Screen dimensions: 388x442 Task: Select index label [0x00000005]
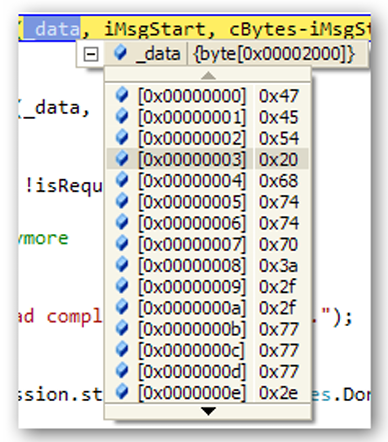[x=192, y=202]
